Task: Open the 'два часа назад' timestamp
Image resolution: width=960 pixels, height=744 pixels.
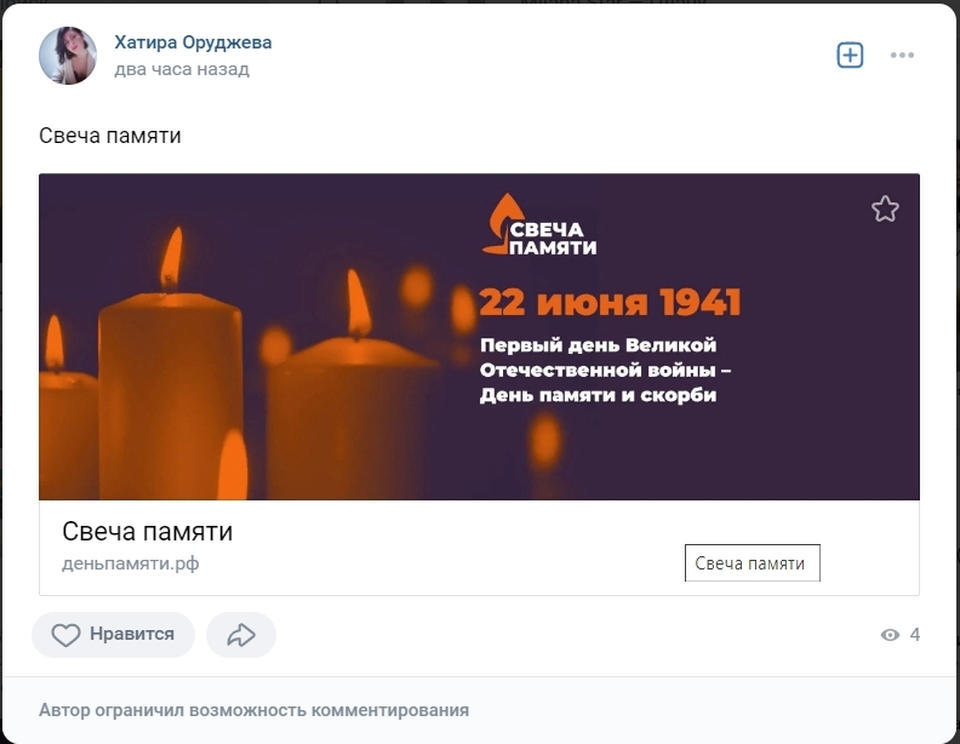Action: coord(182,69)
